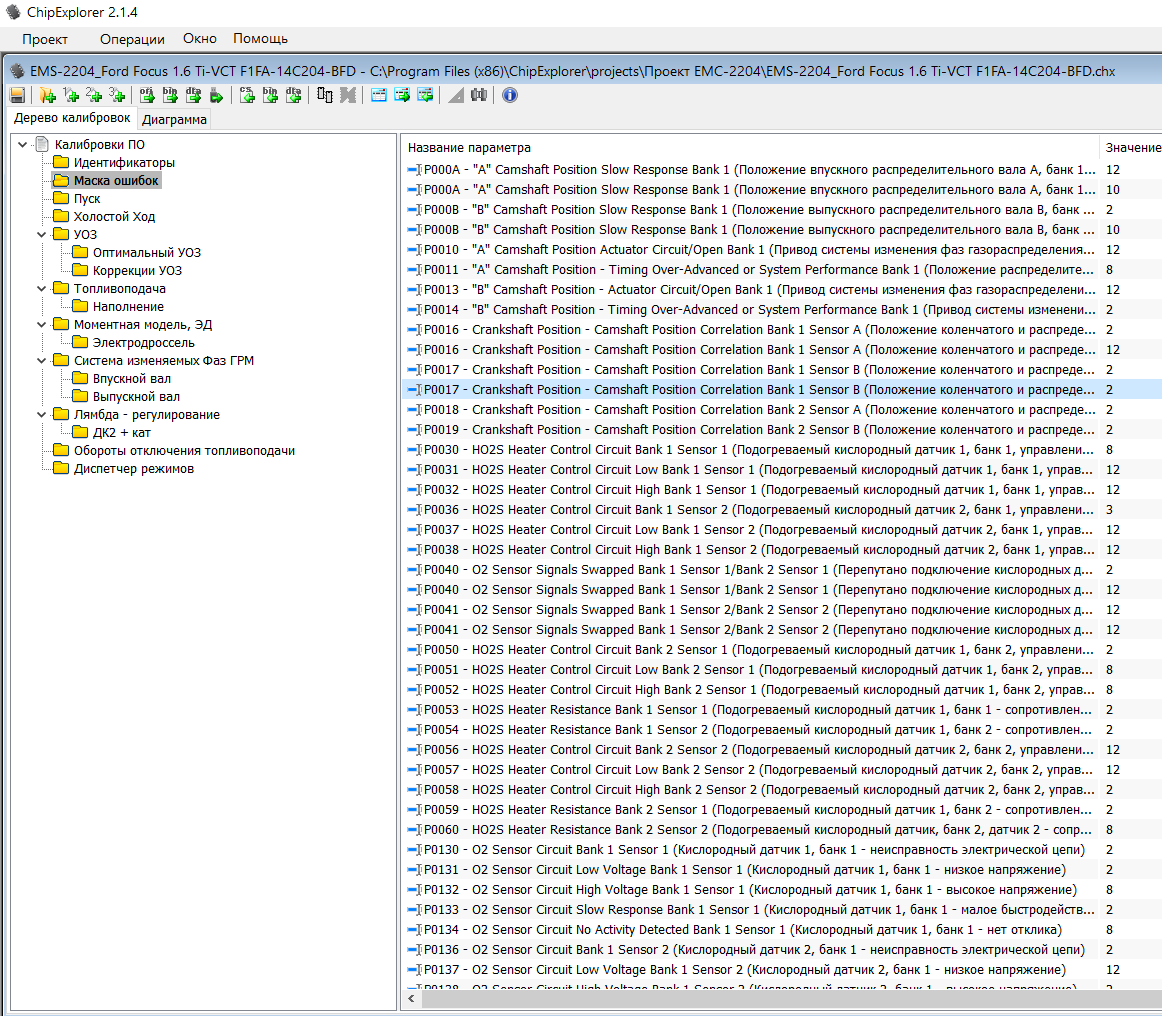Click the compare columns toolbar icon
Image resolution: width=1162 pixels, height=1016 pixels.
[x=325, y=95]
